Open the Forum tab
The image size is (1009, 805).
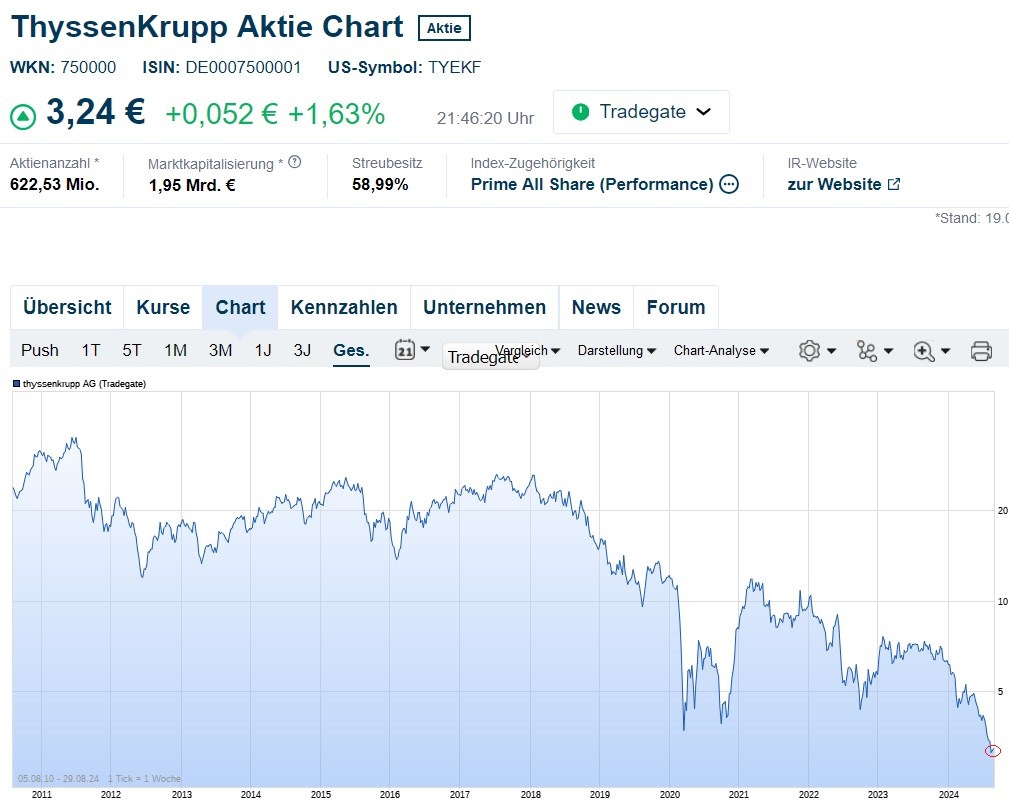pos(676,307)
